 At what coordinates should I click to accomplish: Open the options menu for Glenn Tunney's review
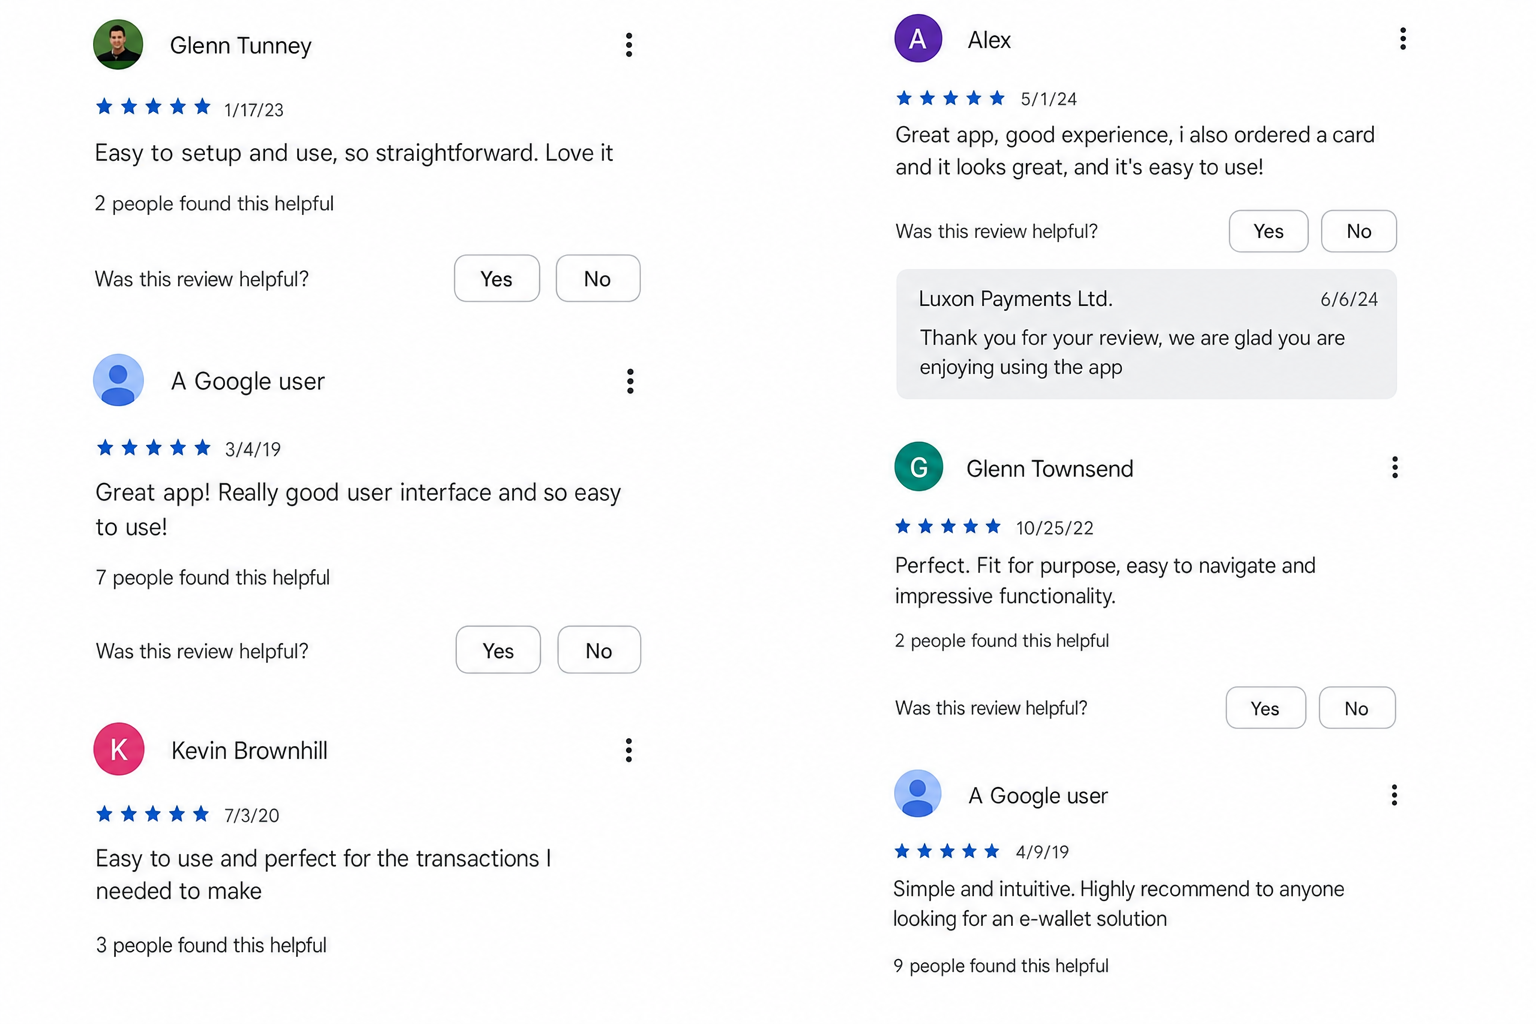click(x=629, y=45)
